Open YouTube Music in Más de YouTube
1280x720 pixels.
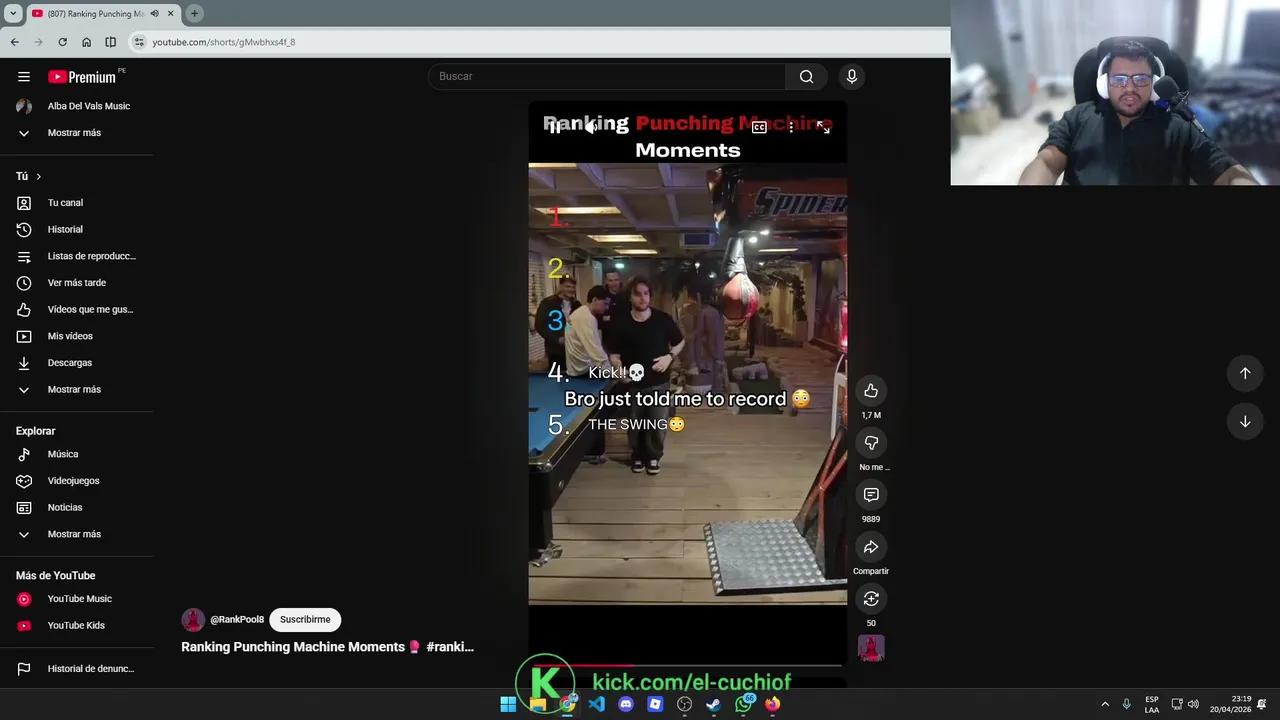pos(77,599)
